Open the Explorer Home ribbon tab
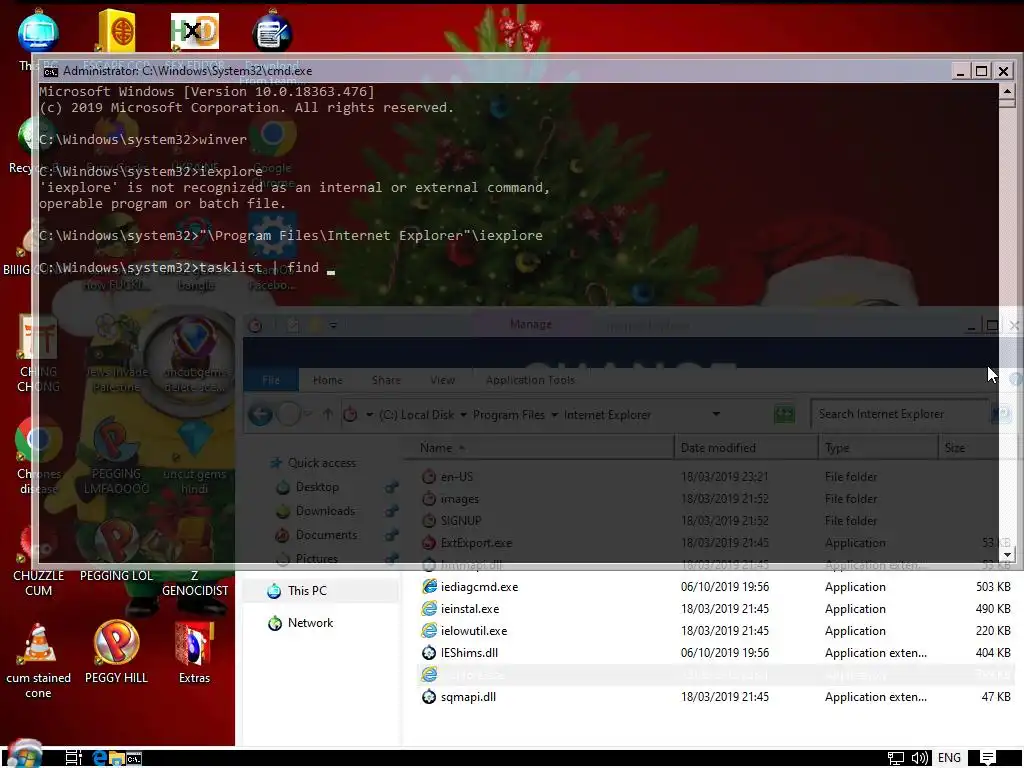This screenshot has width=1024, height=768. click(x=327, y=380)
